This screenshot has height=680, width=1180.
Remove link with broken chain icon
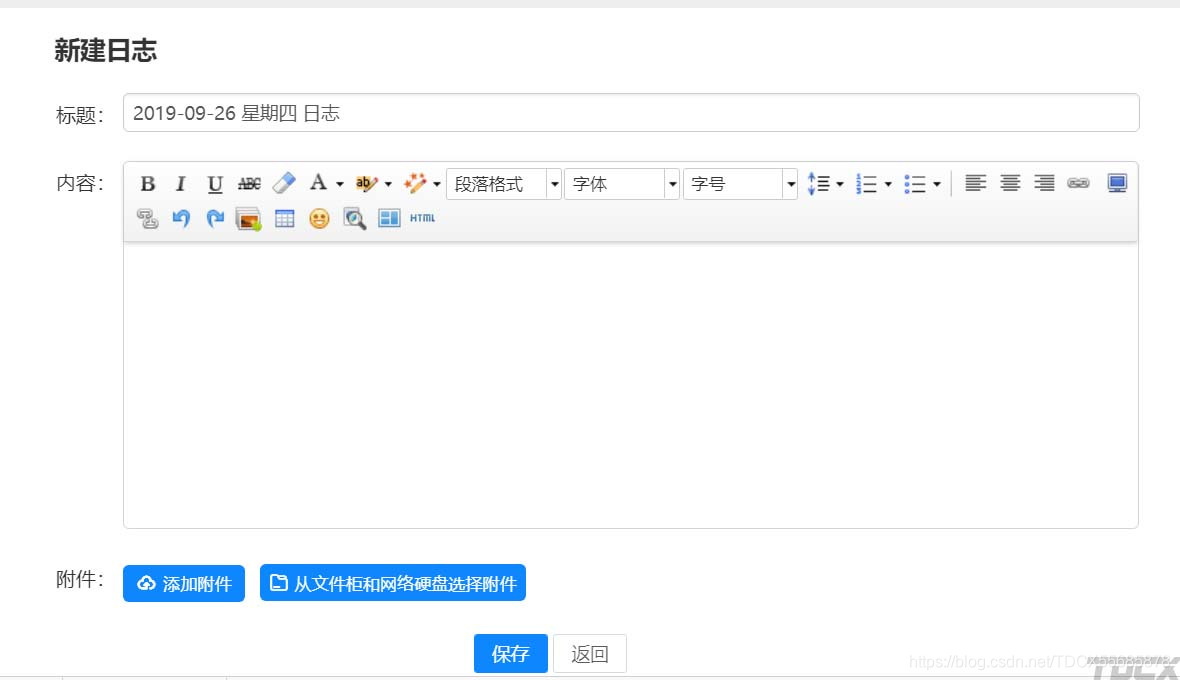pos(148,218)
